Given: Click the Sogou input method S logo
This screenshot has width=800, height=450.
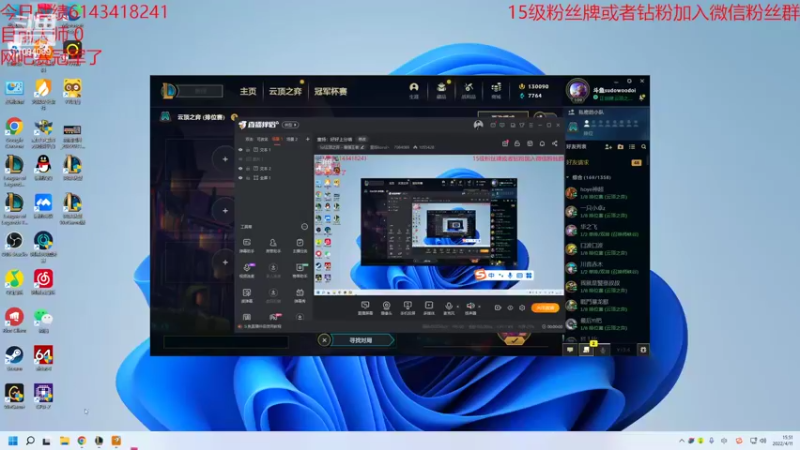Looking at the screenshot, I should click(x=480, y=275).
